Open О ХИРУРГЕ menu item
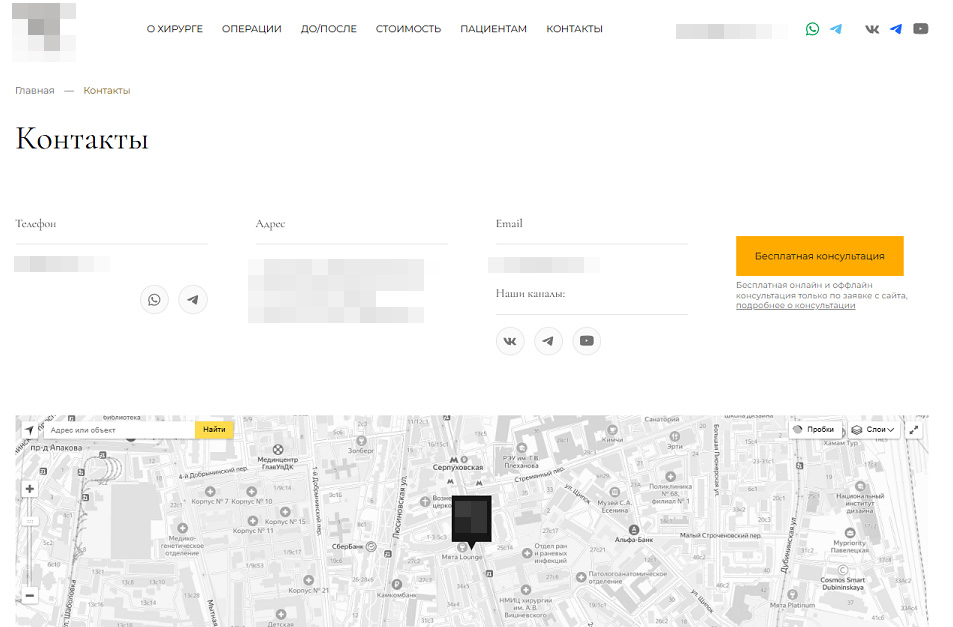Screen dimensions: 953x627 [174, 29]
